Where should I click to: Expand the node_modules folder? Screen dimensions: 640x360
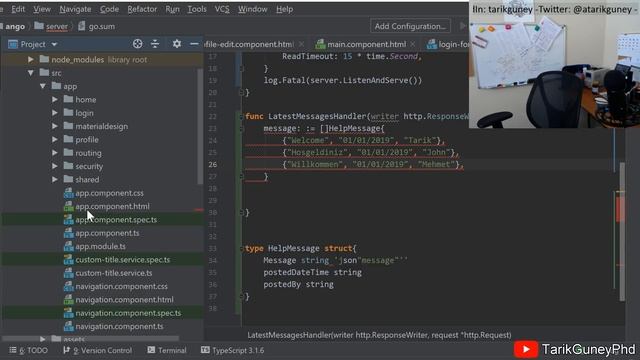(31, 60)
